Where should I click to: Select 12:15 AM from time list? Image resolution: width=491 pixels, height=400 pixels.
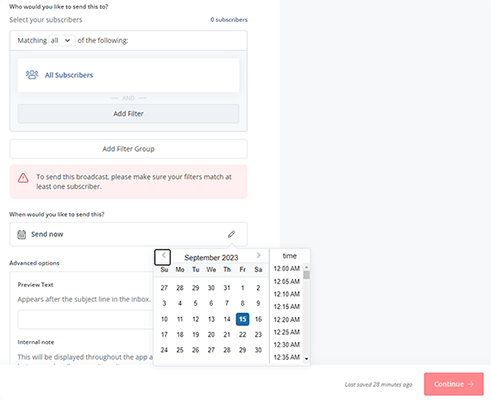coord(287,307)
